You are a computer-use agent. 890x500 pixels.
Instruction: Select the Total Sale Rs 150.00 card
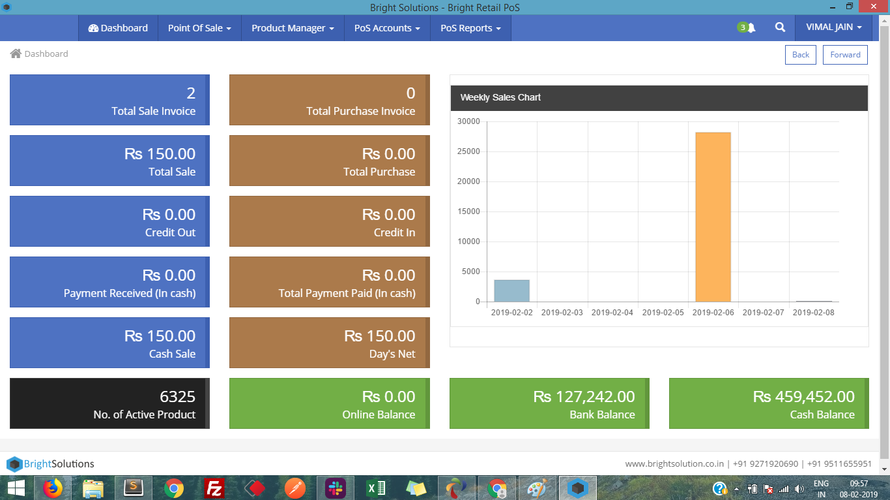point(110,161)
